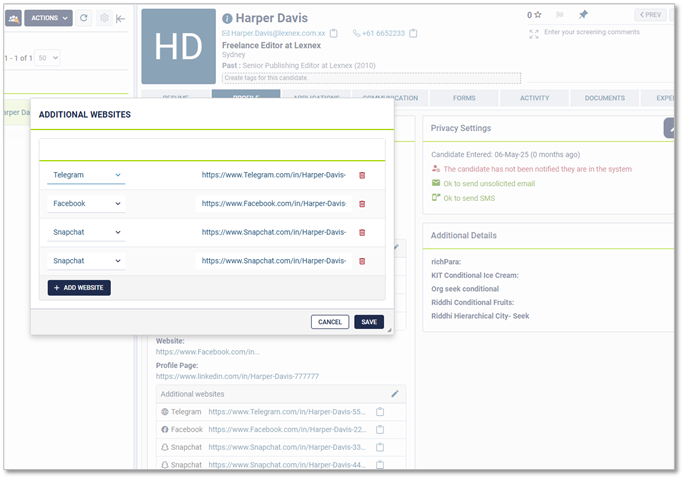Copy the email address clipboard icon
Viewport: 683px width, 478px height.
(x=334, y=33)
